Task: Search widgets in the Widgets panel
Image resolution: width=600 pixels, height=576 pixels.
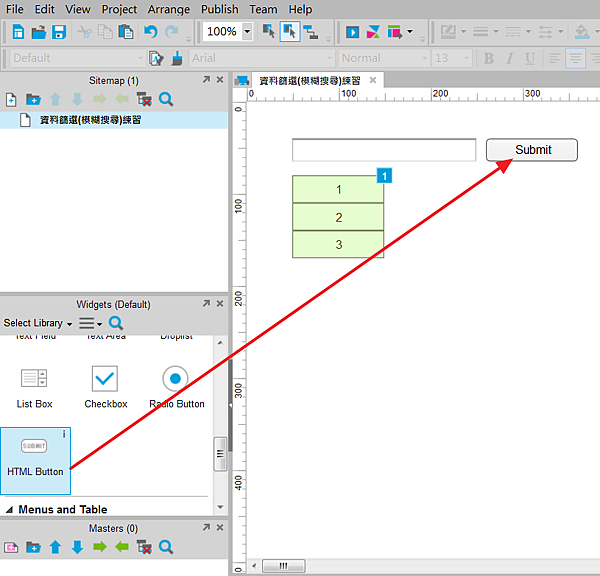Action: [x=116, y=323]
